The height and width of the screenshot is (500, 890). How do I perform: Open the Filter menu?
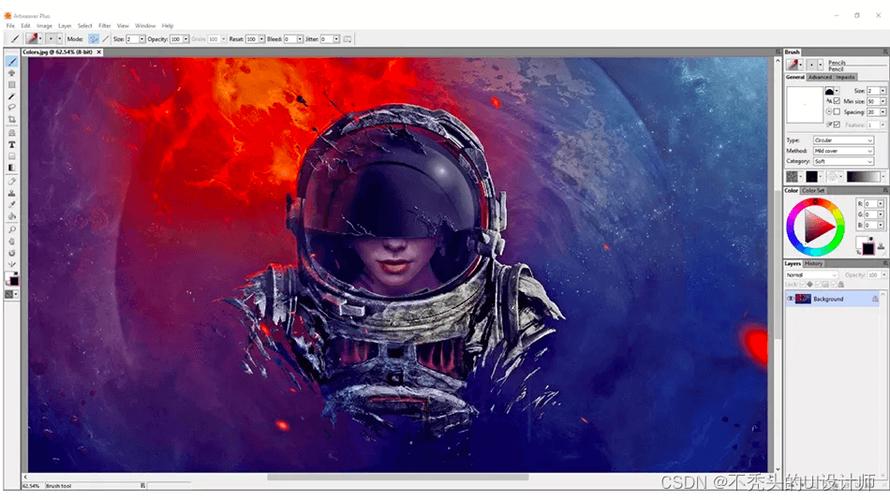click(104, 26)
